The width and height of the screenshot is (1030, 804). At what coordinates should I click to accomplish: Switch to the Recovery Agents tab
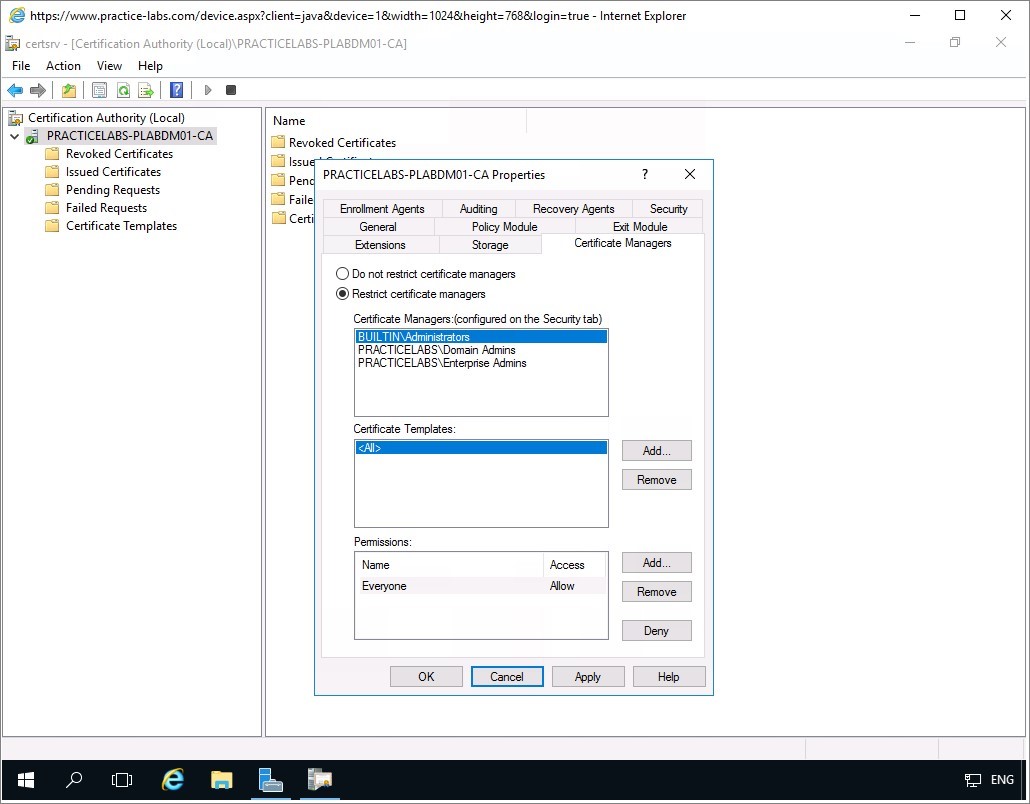coord(573,209)
